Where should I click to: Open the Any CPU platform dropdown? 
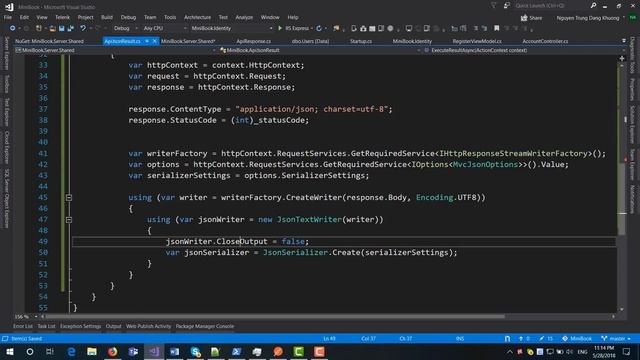coord(164,28)
